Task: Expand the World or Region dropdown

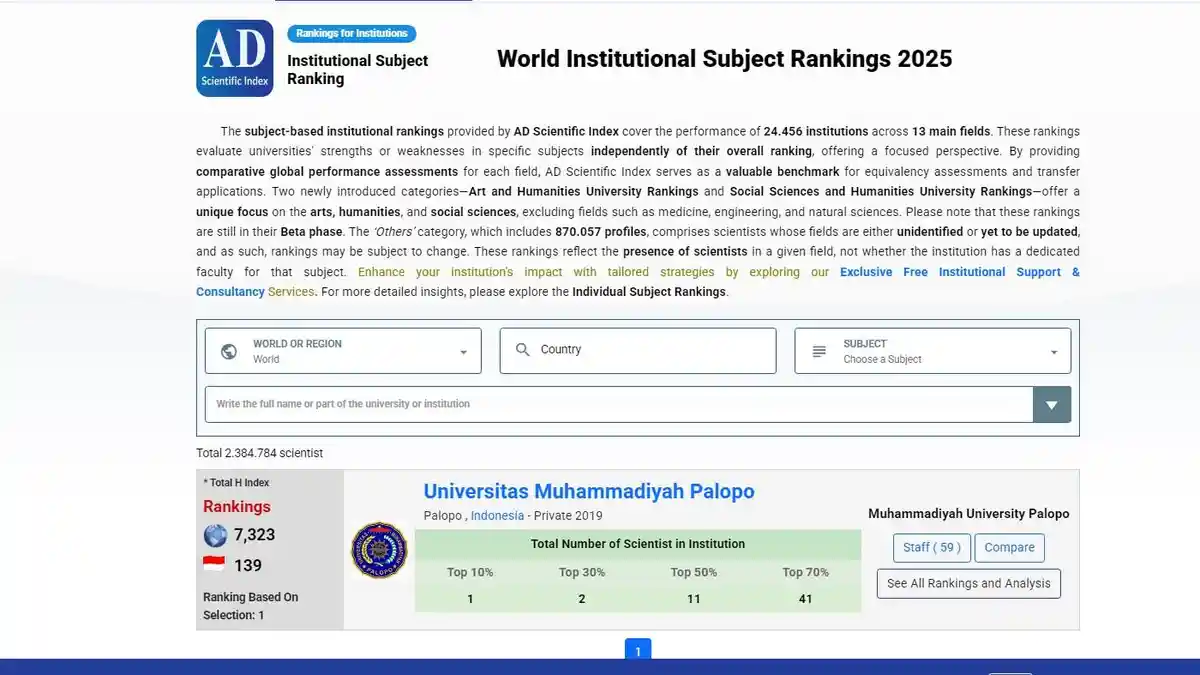Action: pos(463,352)
